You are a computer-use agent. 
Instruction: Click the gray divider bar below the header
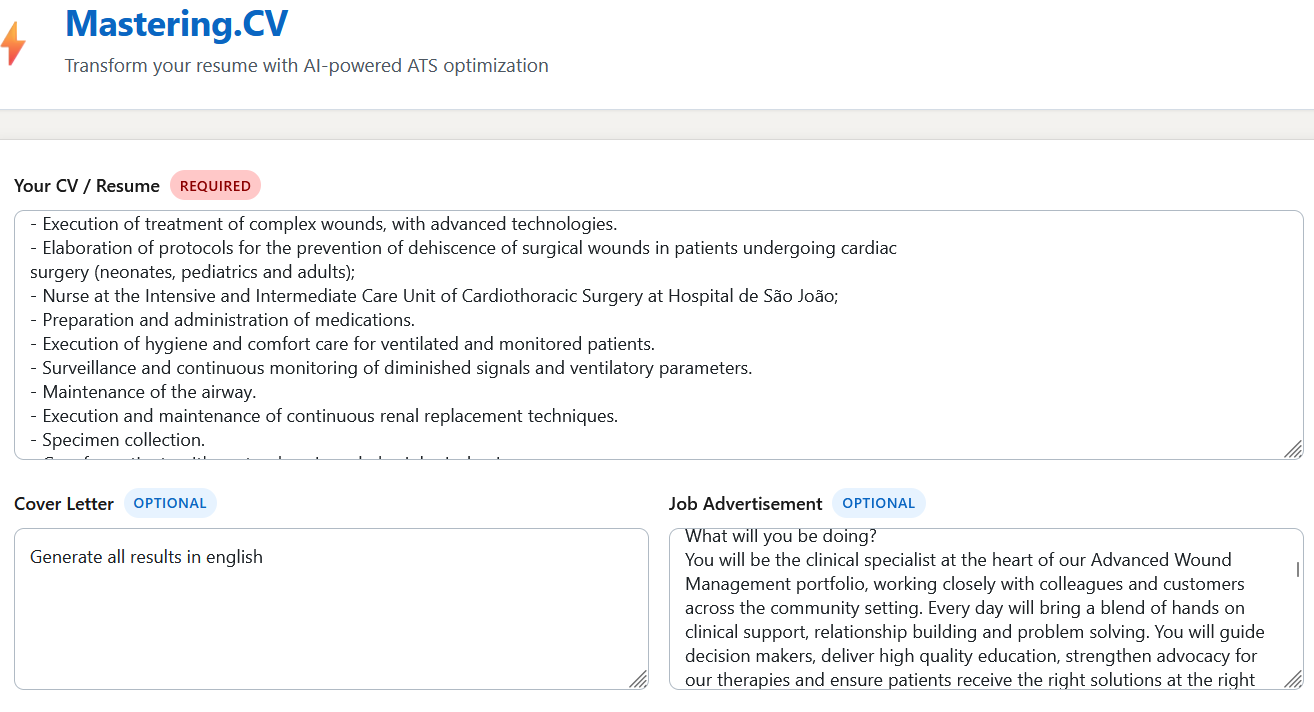(657, 124)
